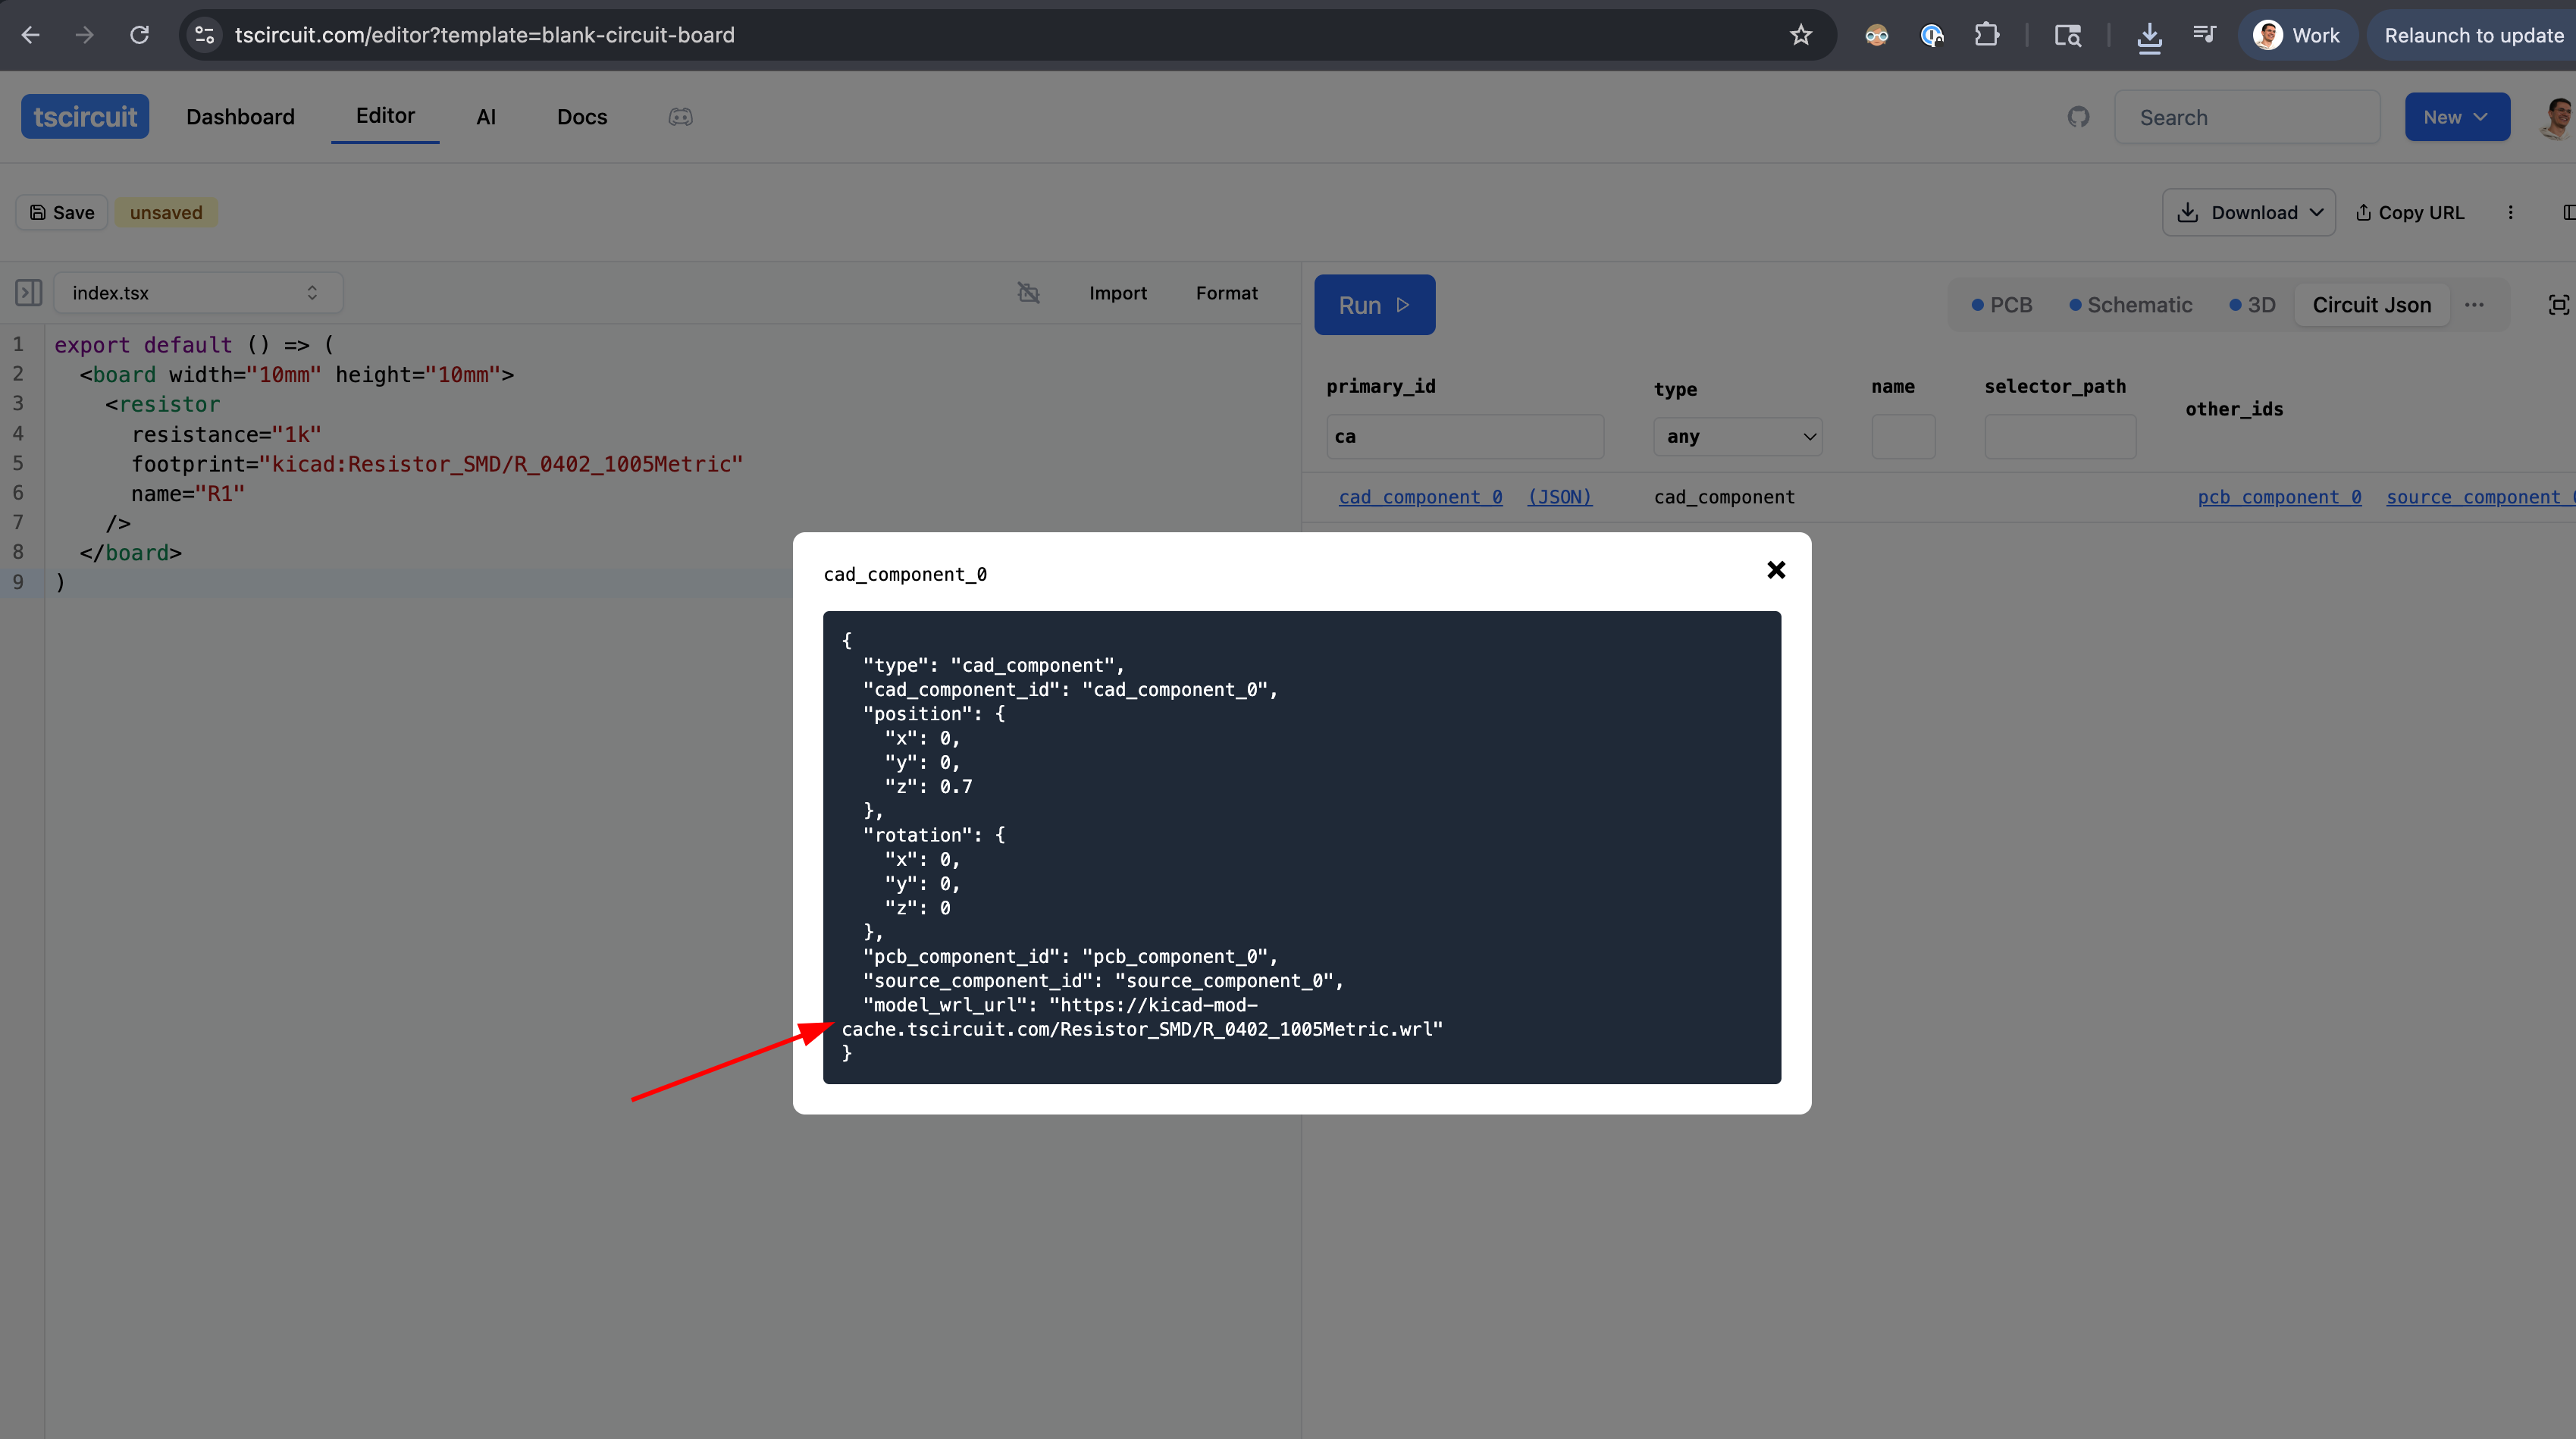Open the index.tsx file selector
This screenshot has width=2576, height=1439.
point(197,292)
